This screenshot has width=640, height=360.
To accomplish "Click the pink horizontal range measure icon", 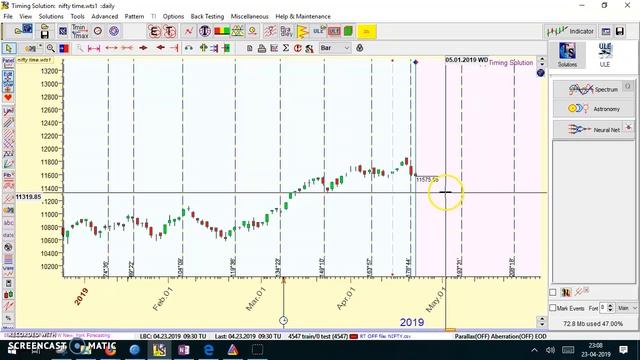I will pos(94,48).
